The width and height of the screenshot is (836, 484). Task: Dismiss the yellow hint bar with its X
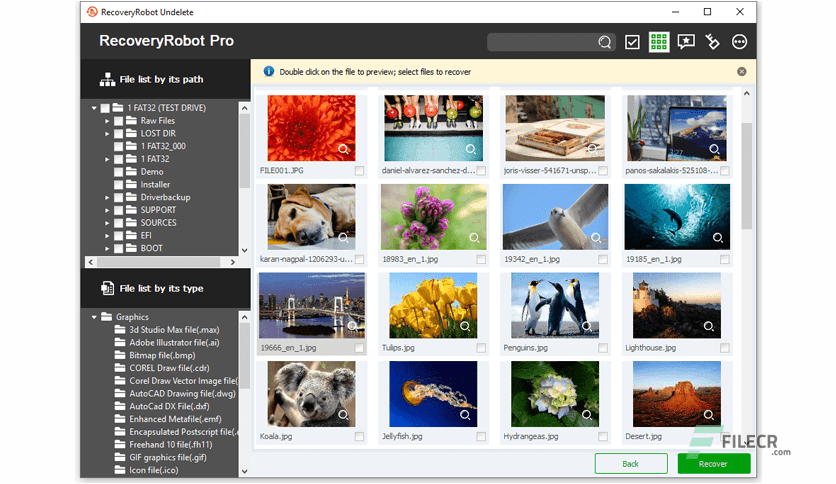(x=742, y=71)
